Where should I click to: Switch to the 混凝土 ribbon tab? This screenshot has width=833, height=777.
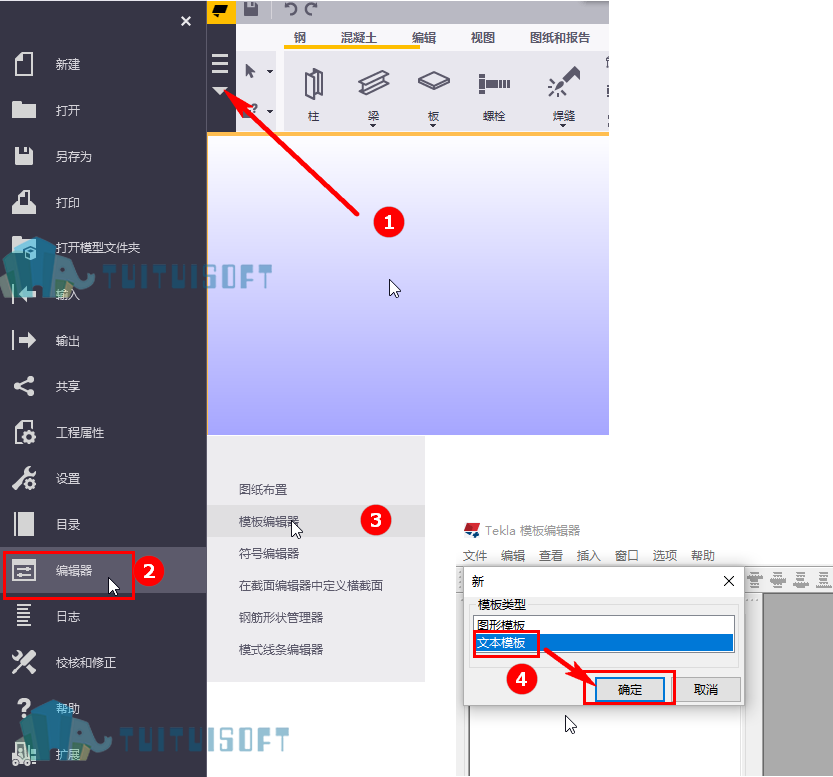359,38
